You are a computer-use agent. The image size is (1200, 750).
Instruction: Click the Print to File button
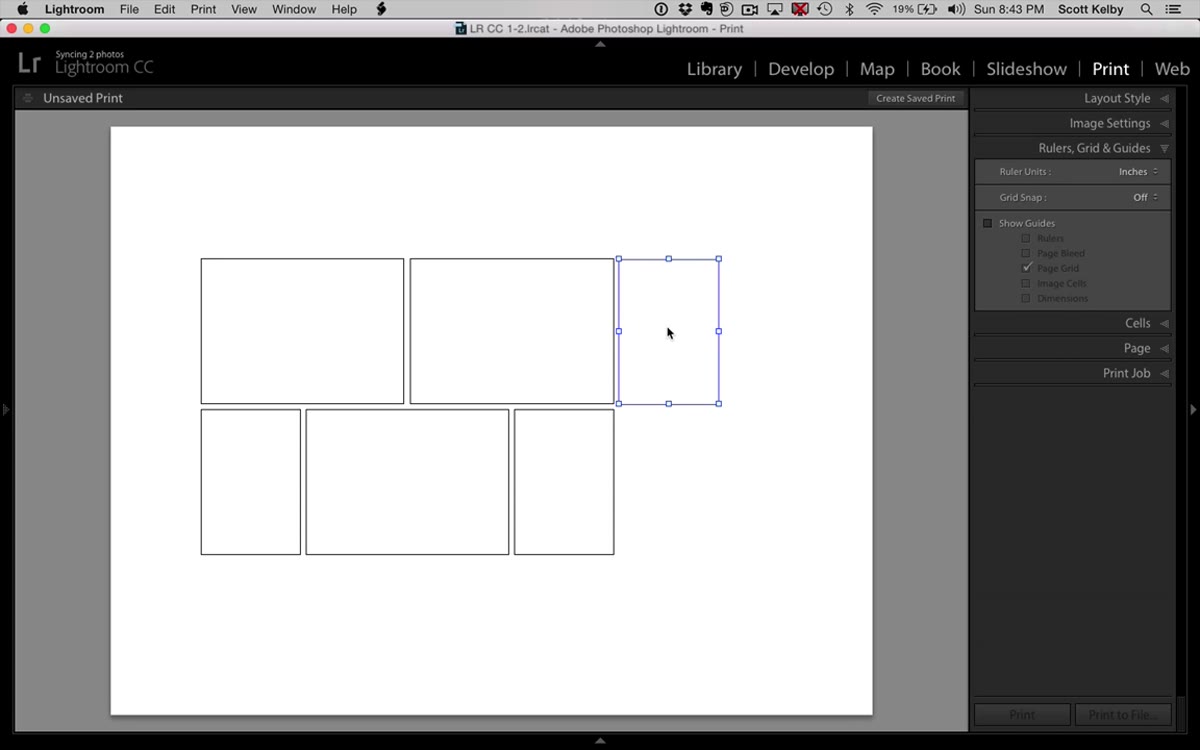(1122, 715)
